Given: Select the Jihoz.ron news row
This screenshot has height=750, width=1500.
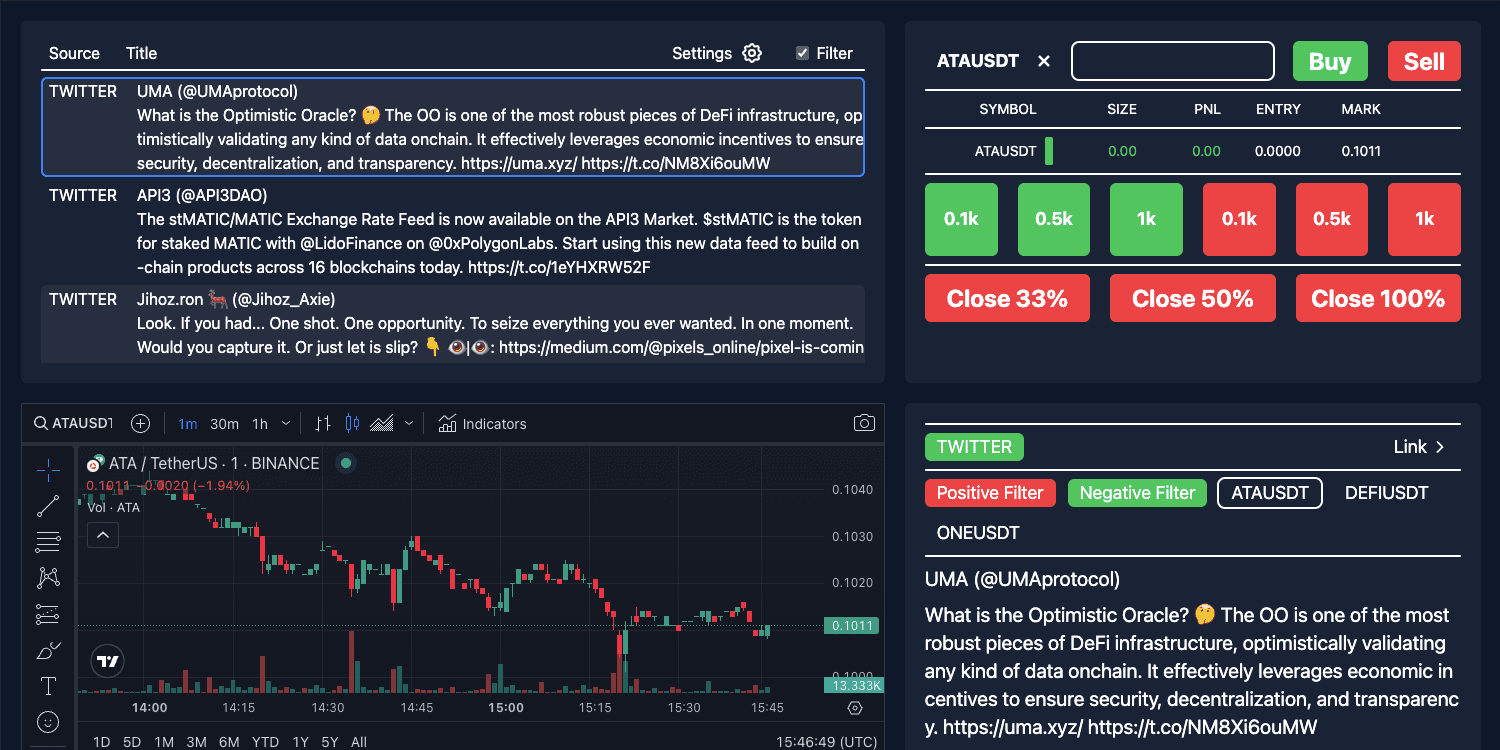Looking at the screenshot, I should 453,324.
